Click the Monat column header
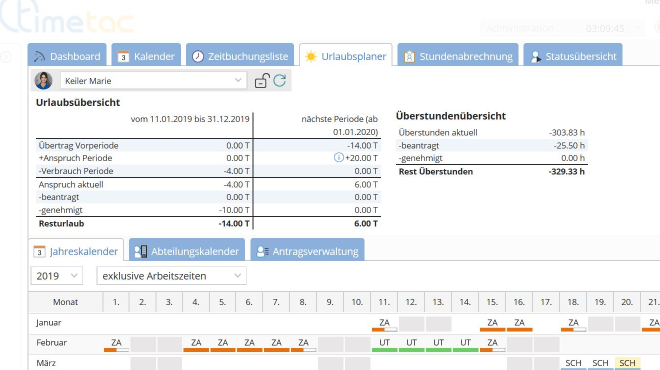The height and width of the screenshot is (370, 660). [x=65, y=302]
